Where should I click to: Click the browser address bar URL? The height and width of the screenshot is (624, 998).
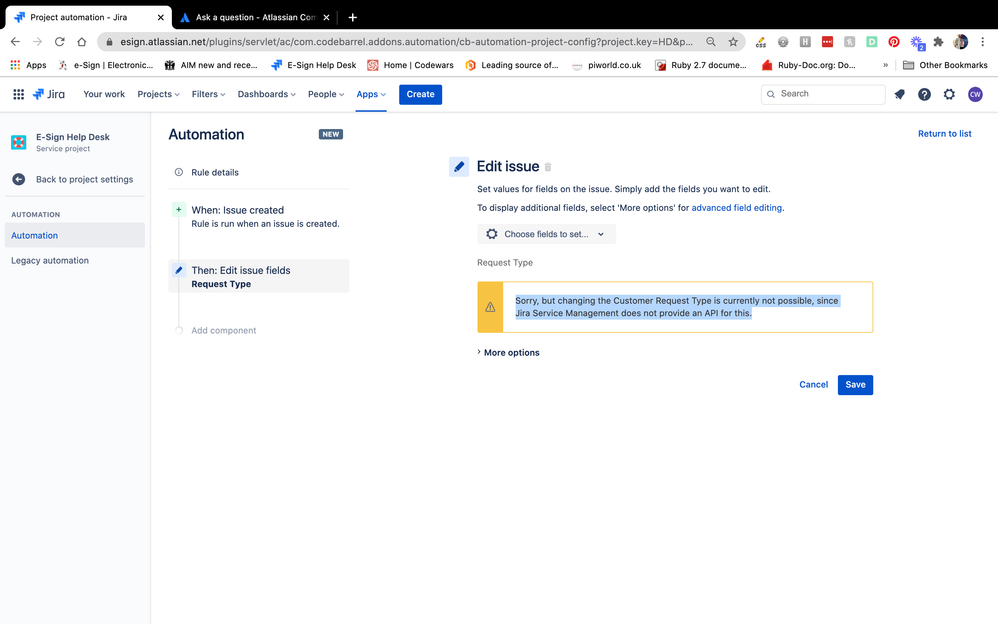coord(406,42)
